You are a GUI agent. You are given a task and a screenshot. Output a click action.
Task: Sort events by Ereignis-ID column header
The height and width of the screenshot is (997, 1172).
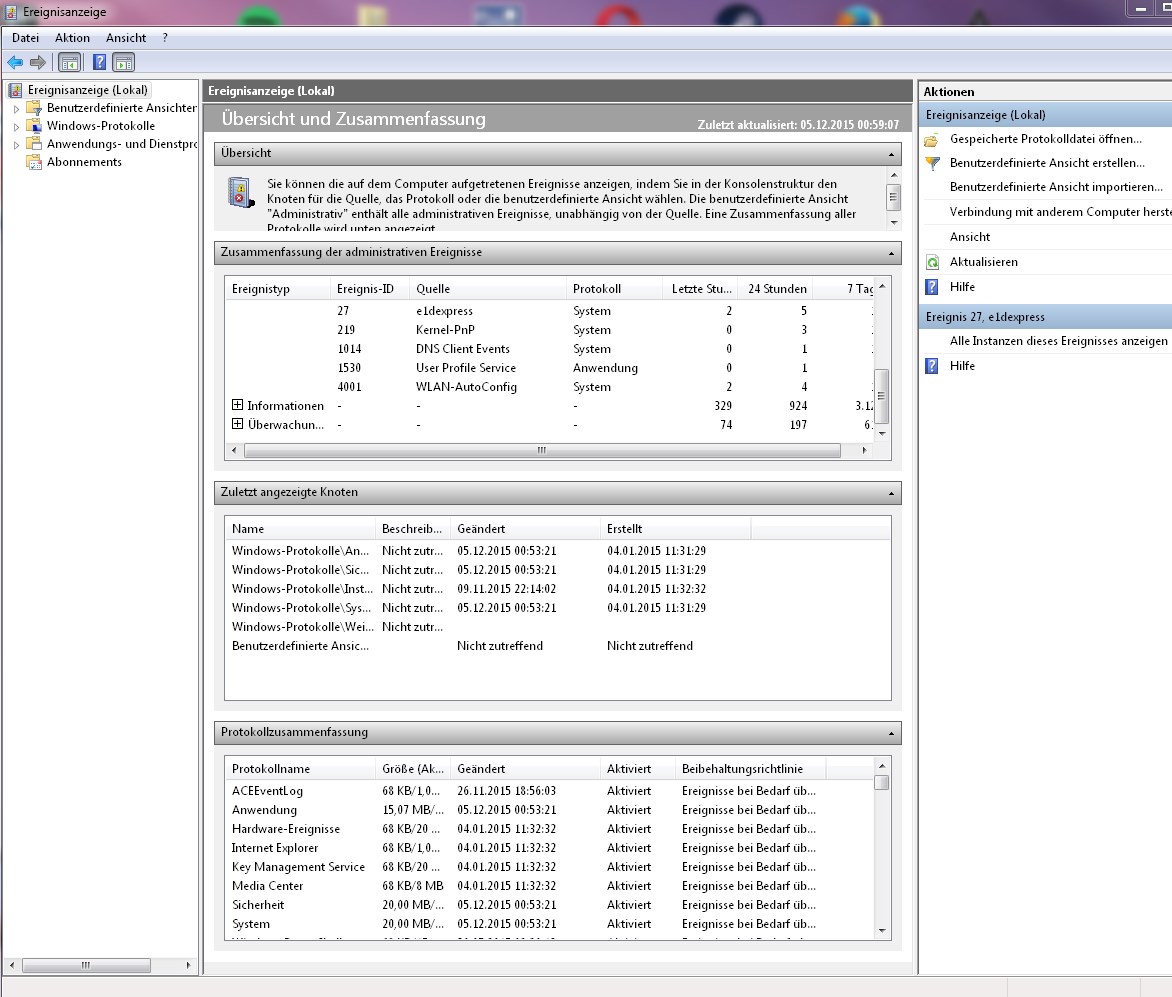[370, 288]
